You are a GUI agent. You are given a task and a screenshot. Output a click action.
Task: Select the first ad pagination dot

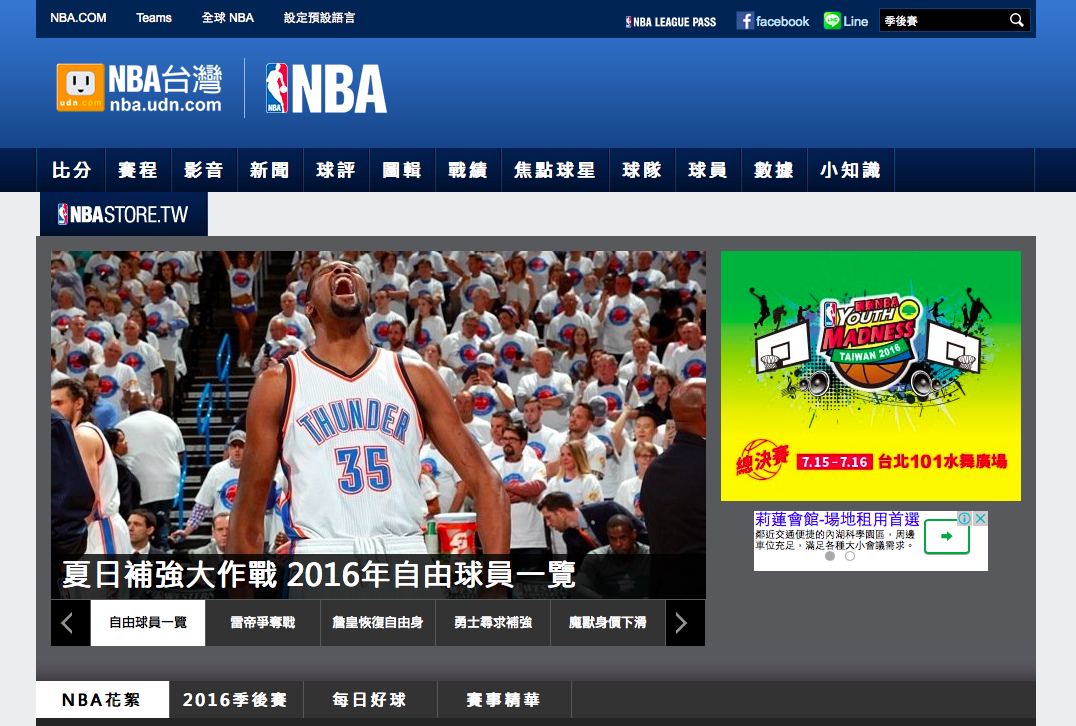point(830,557)
